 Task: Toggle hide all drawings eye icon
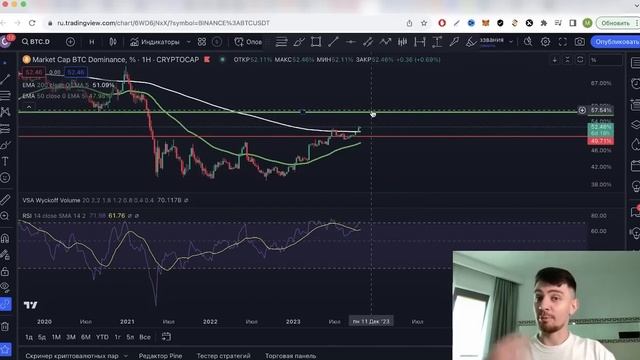[x=5, y=287]
